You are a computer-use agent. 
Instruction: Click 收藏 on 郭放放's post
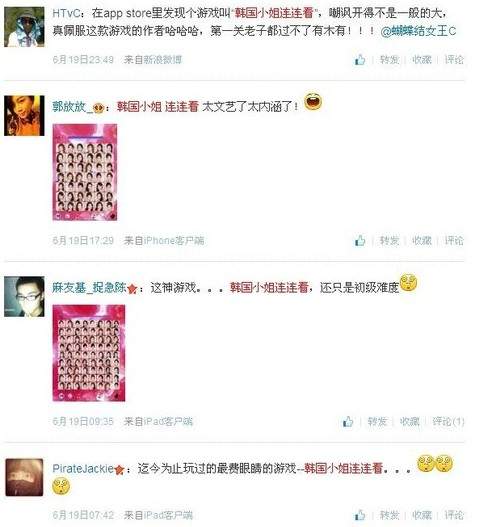point(422,241)
